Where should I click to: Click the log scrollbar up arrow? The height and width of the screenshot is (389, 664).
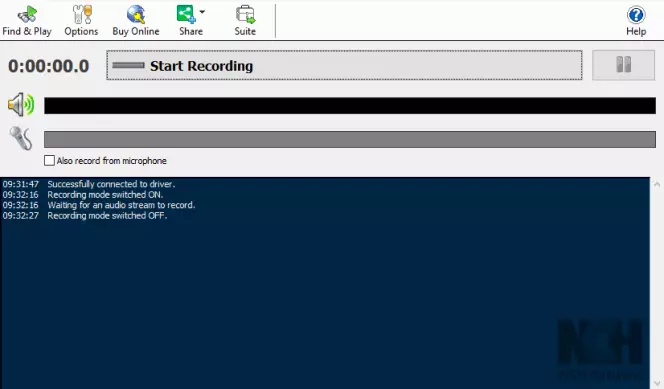point(657,184)
